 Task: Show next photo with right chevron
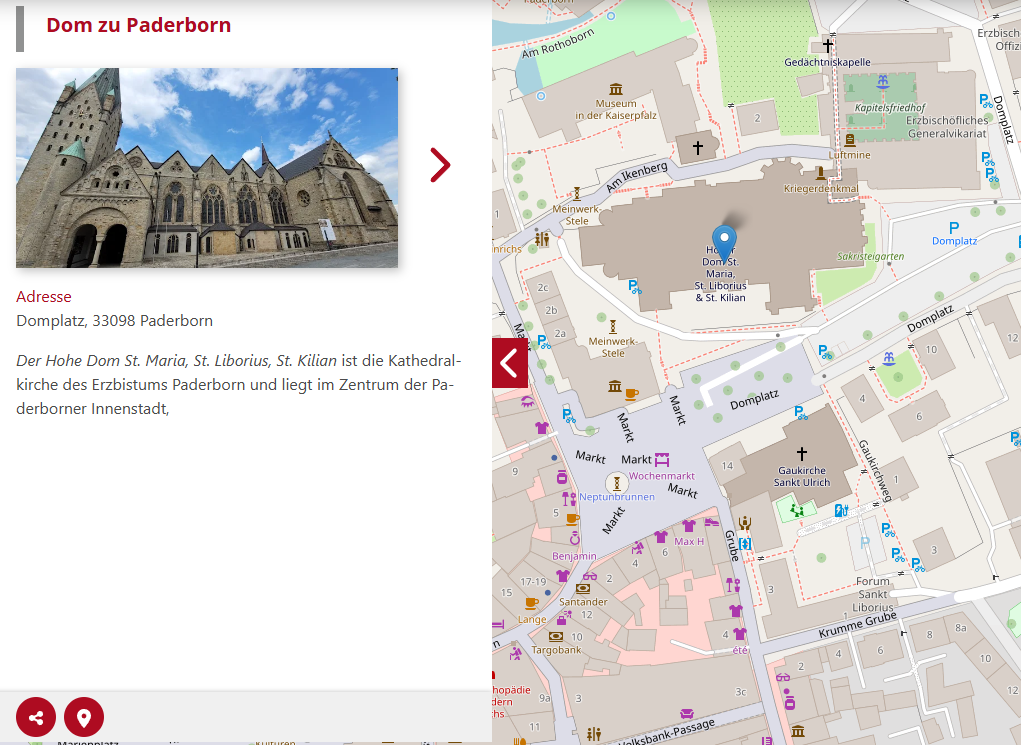pos(440,165)
